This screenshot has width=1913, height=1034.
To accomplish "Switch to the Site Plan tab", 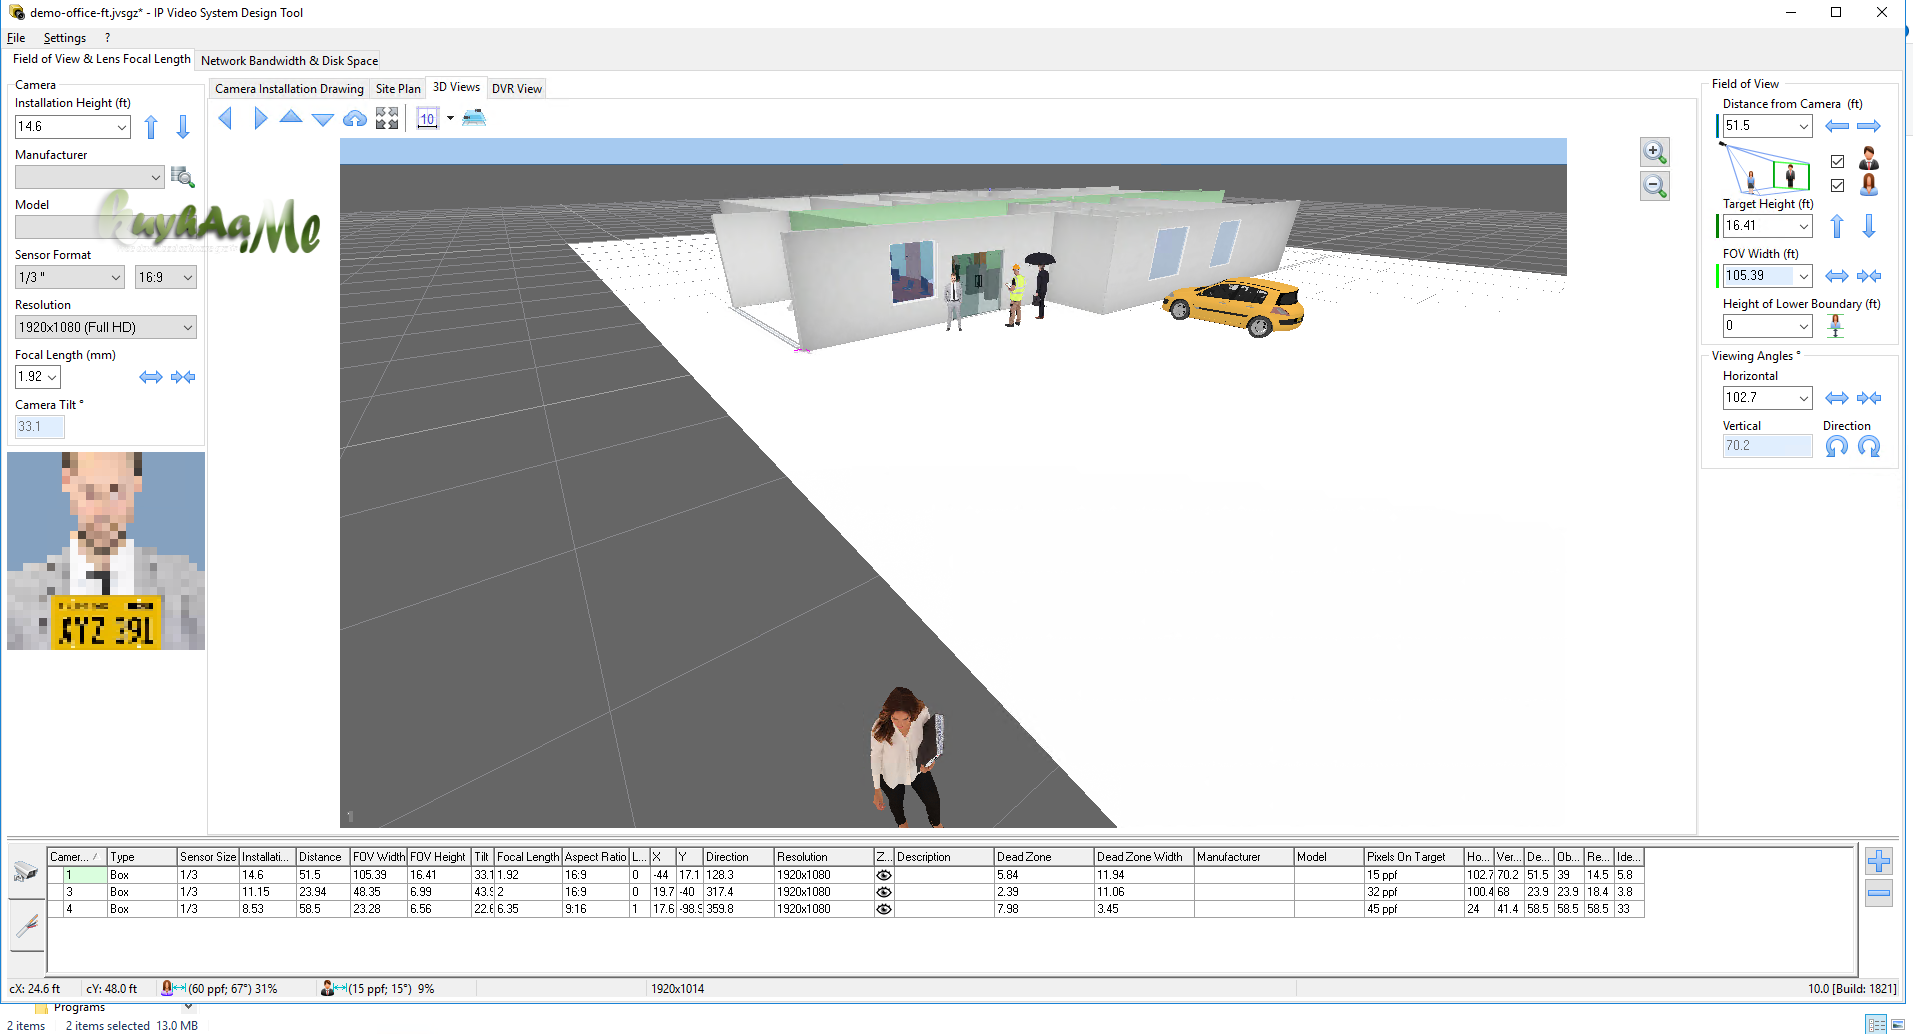I will (x=398, y=89).
